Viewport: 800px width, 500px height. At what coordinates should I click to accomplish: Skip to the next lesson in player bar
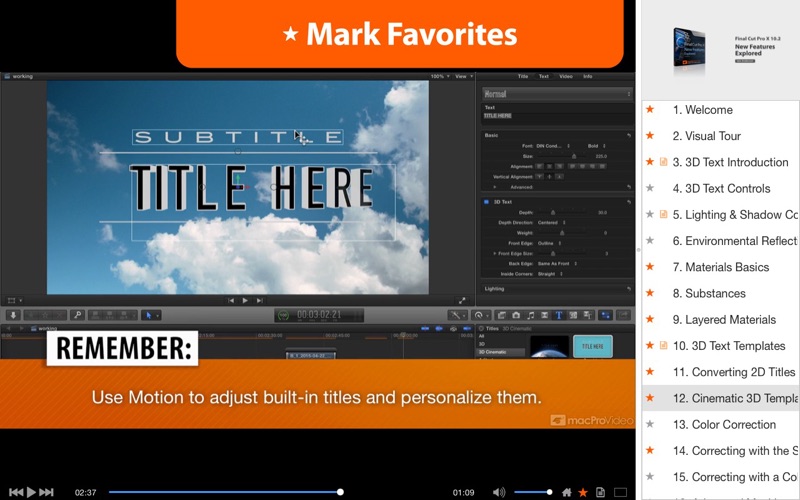46,492
